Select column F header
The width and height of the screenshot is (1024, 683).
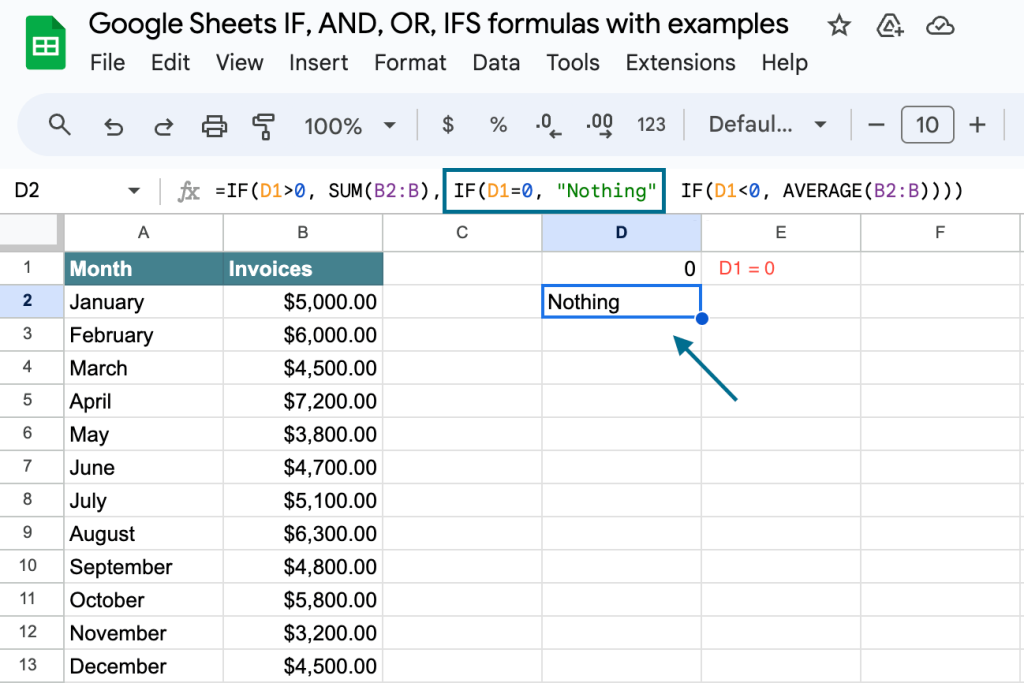point(940,232)
